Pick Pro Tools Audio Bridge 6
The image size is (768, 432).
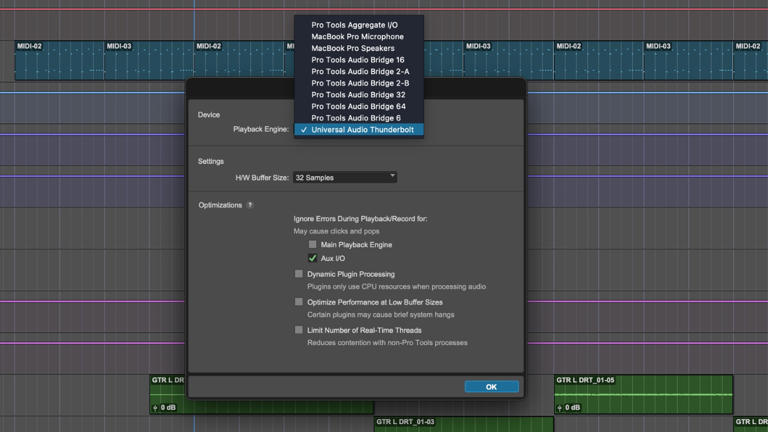coord(355,118)
